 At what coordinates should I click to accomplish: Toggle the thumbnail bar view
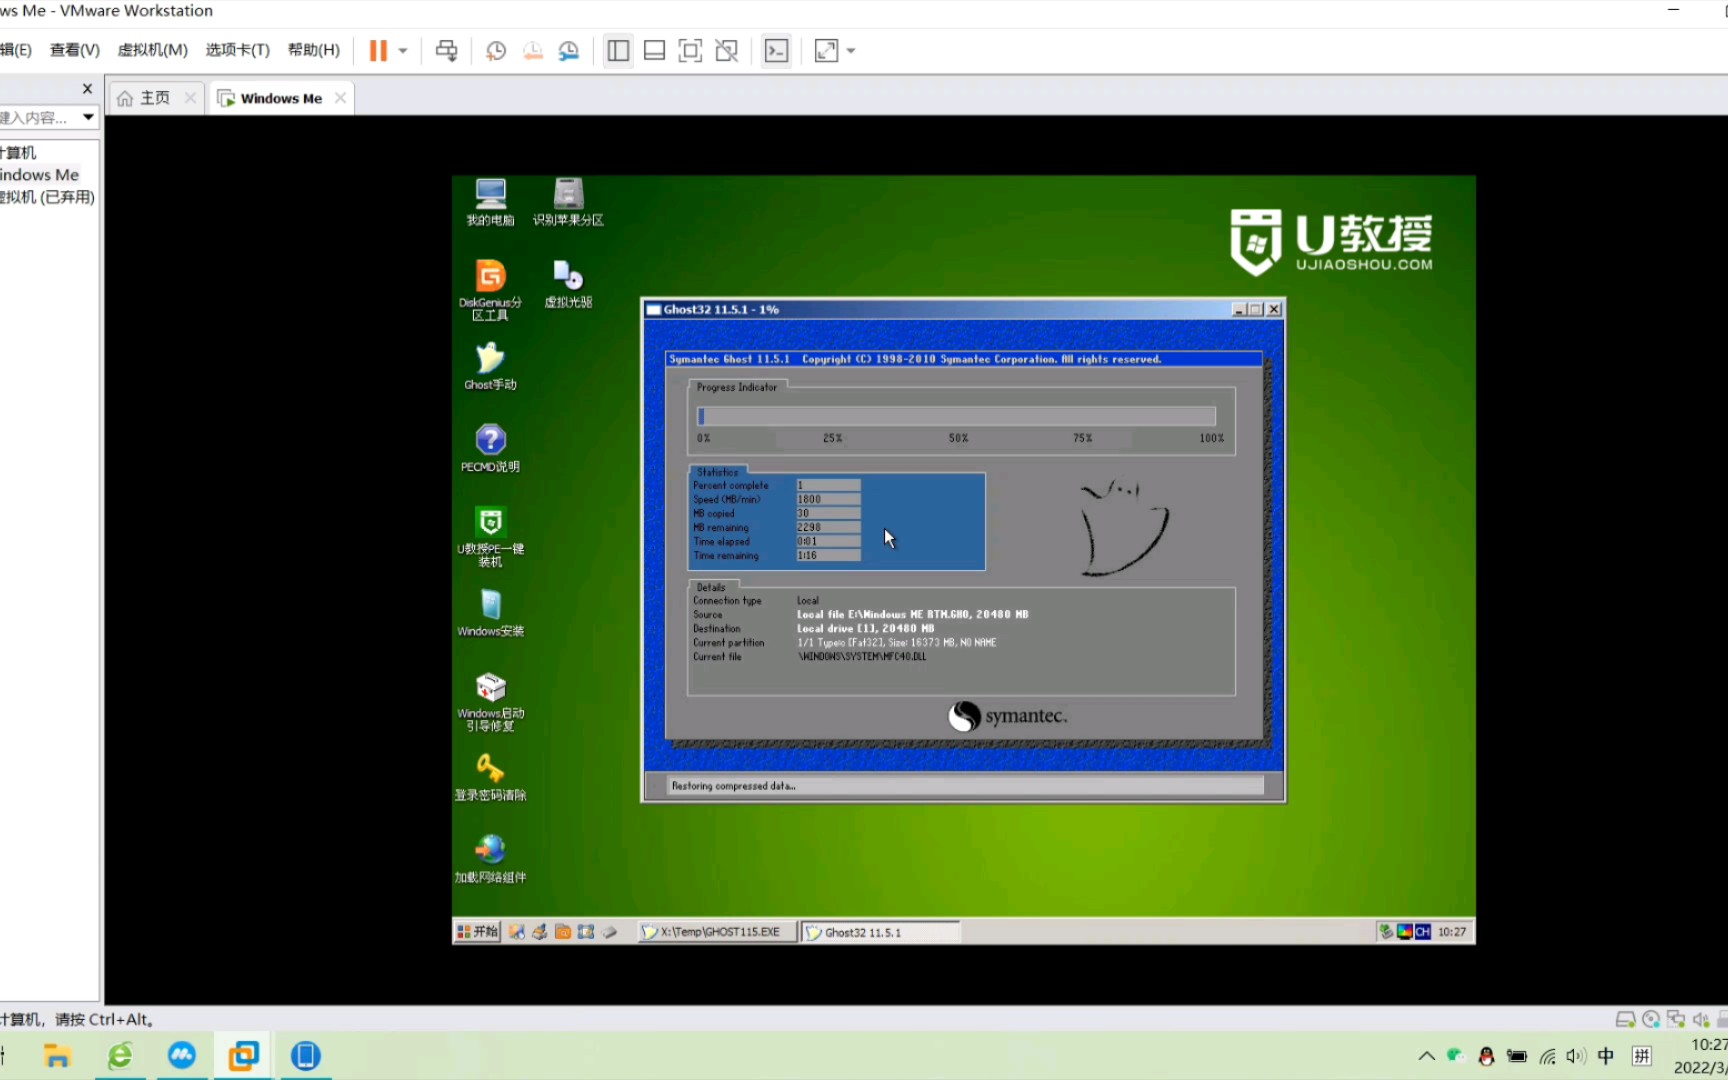(x=654, y=51)
